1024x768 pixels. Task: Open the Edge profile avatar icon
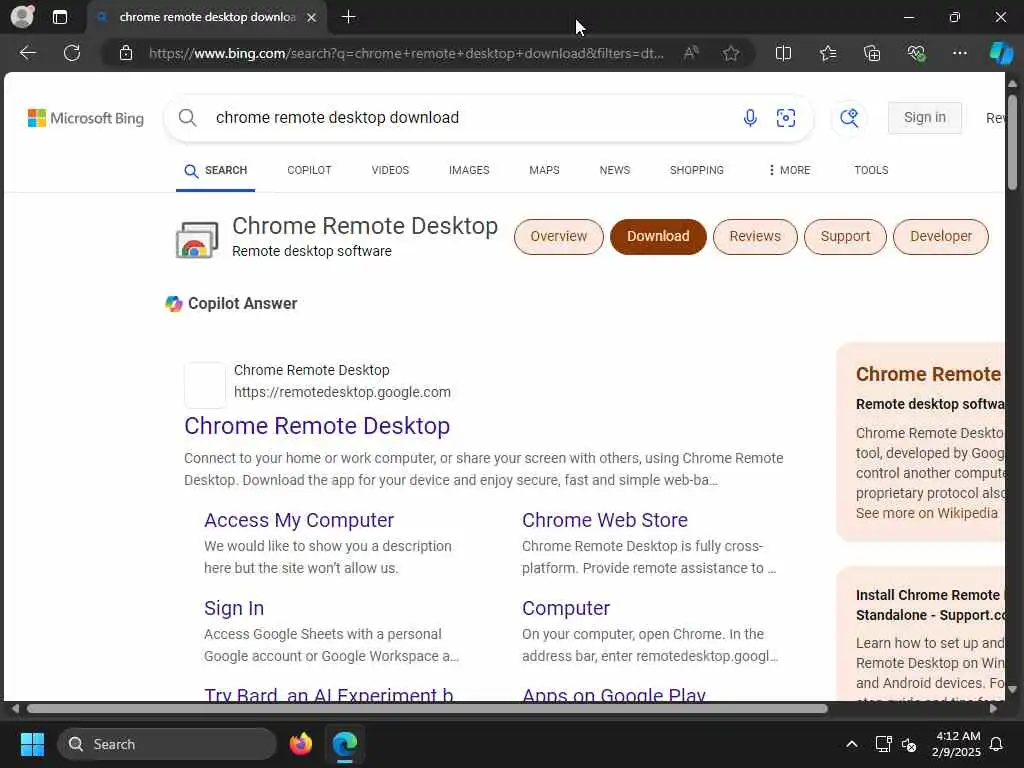pyautogui.click(x=22, y=16)
